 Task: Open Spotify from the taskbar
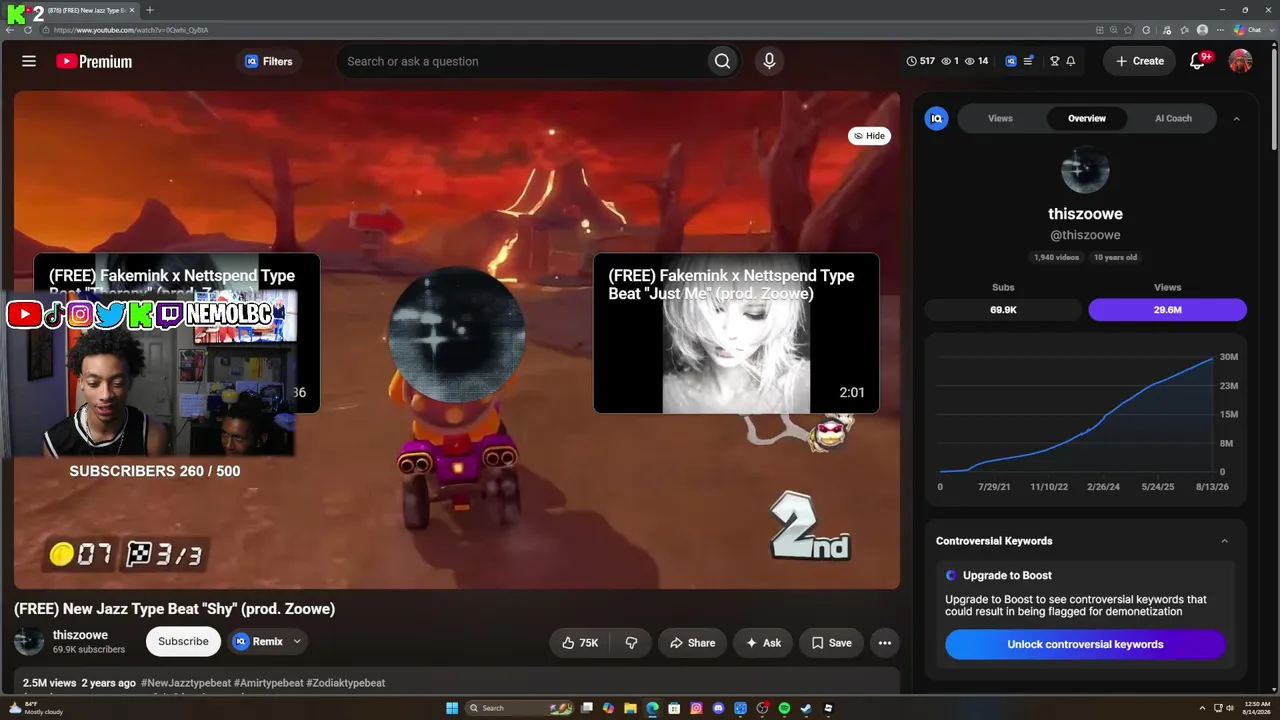click(784, 708)
